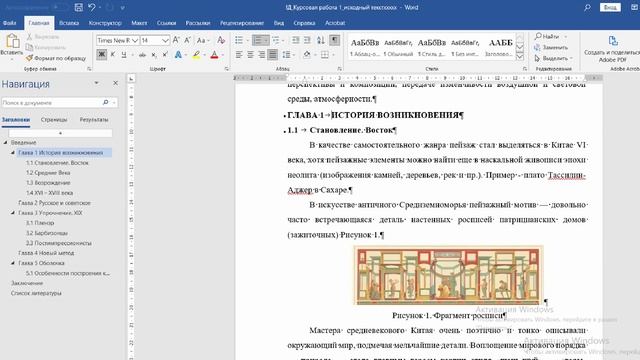Center the text
This screenshot has width=640, height=360.
[x=250, y=55]
